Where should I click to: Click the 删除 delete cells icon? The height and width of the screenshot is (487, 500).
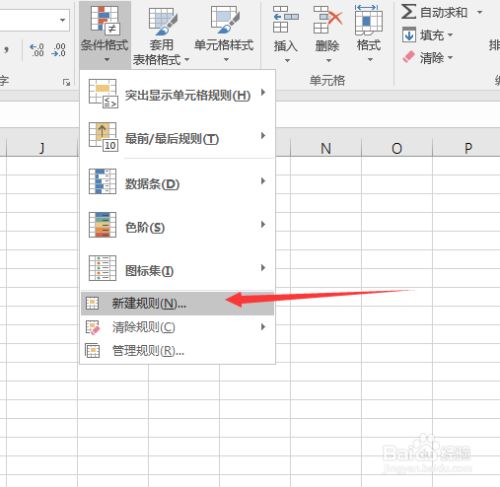(x=328, y=20)
